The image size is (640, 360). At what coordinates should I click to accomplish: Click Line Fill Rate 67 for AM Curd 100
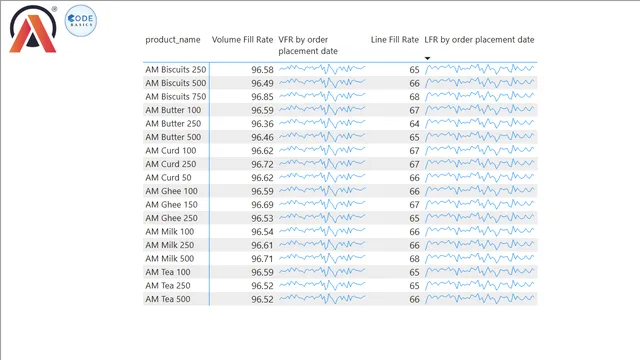point(414,151)
